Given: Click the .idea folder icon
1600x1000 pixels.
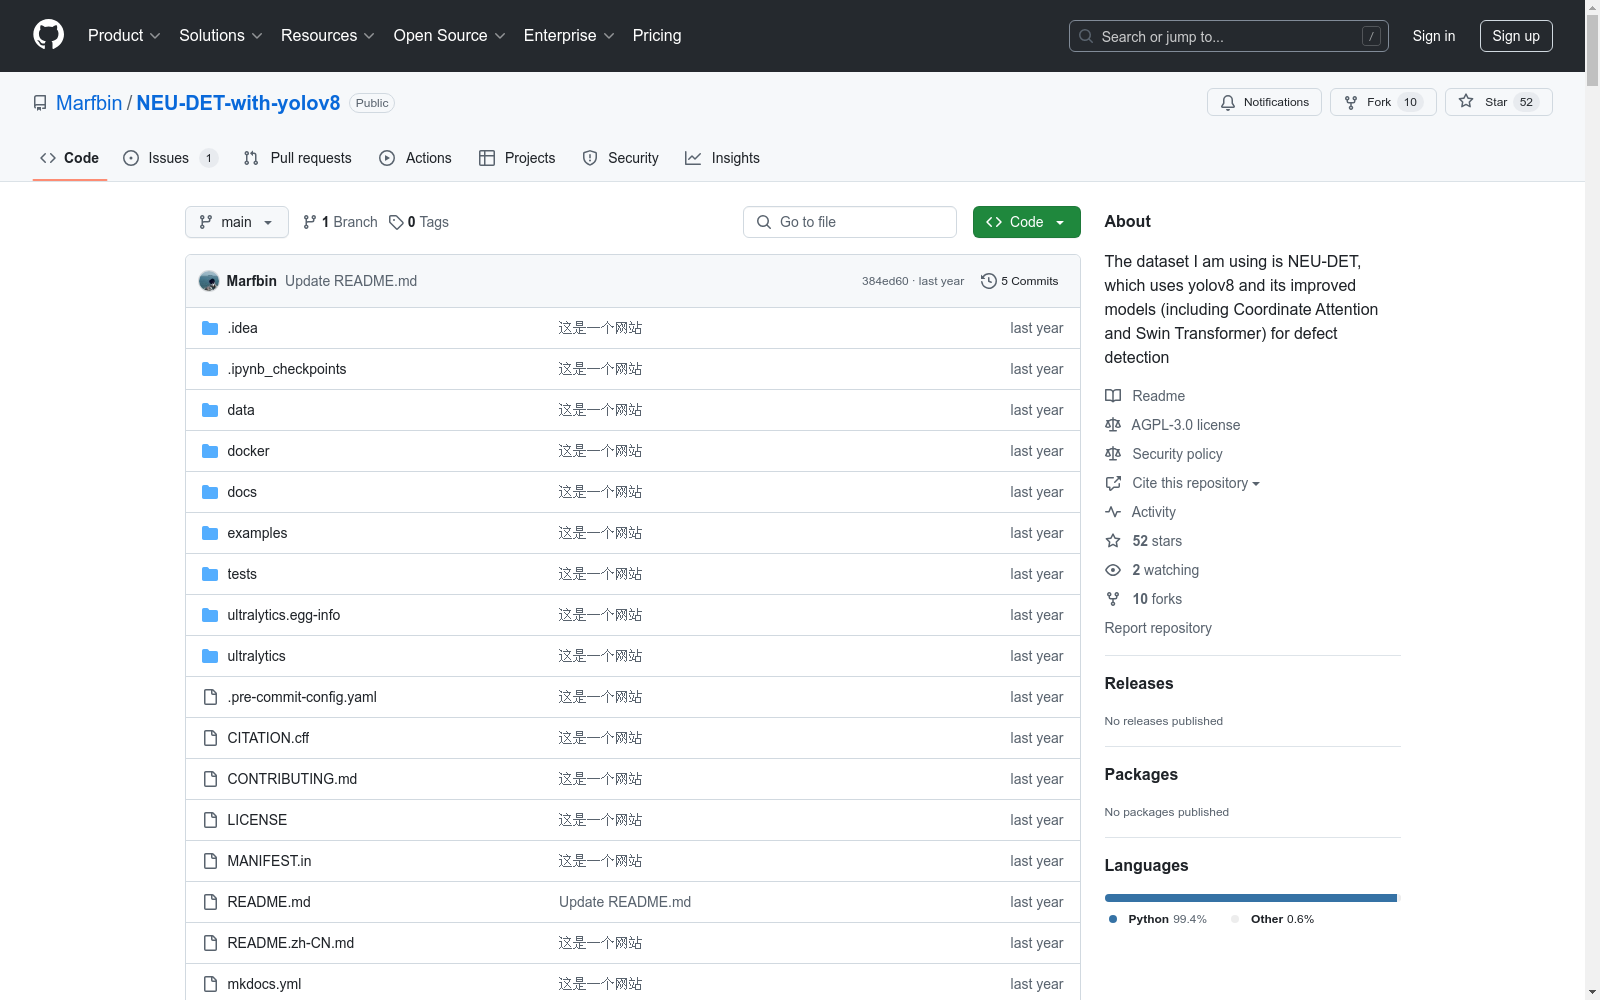Looking at the screenshot, I should click(x=210, y=328).
